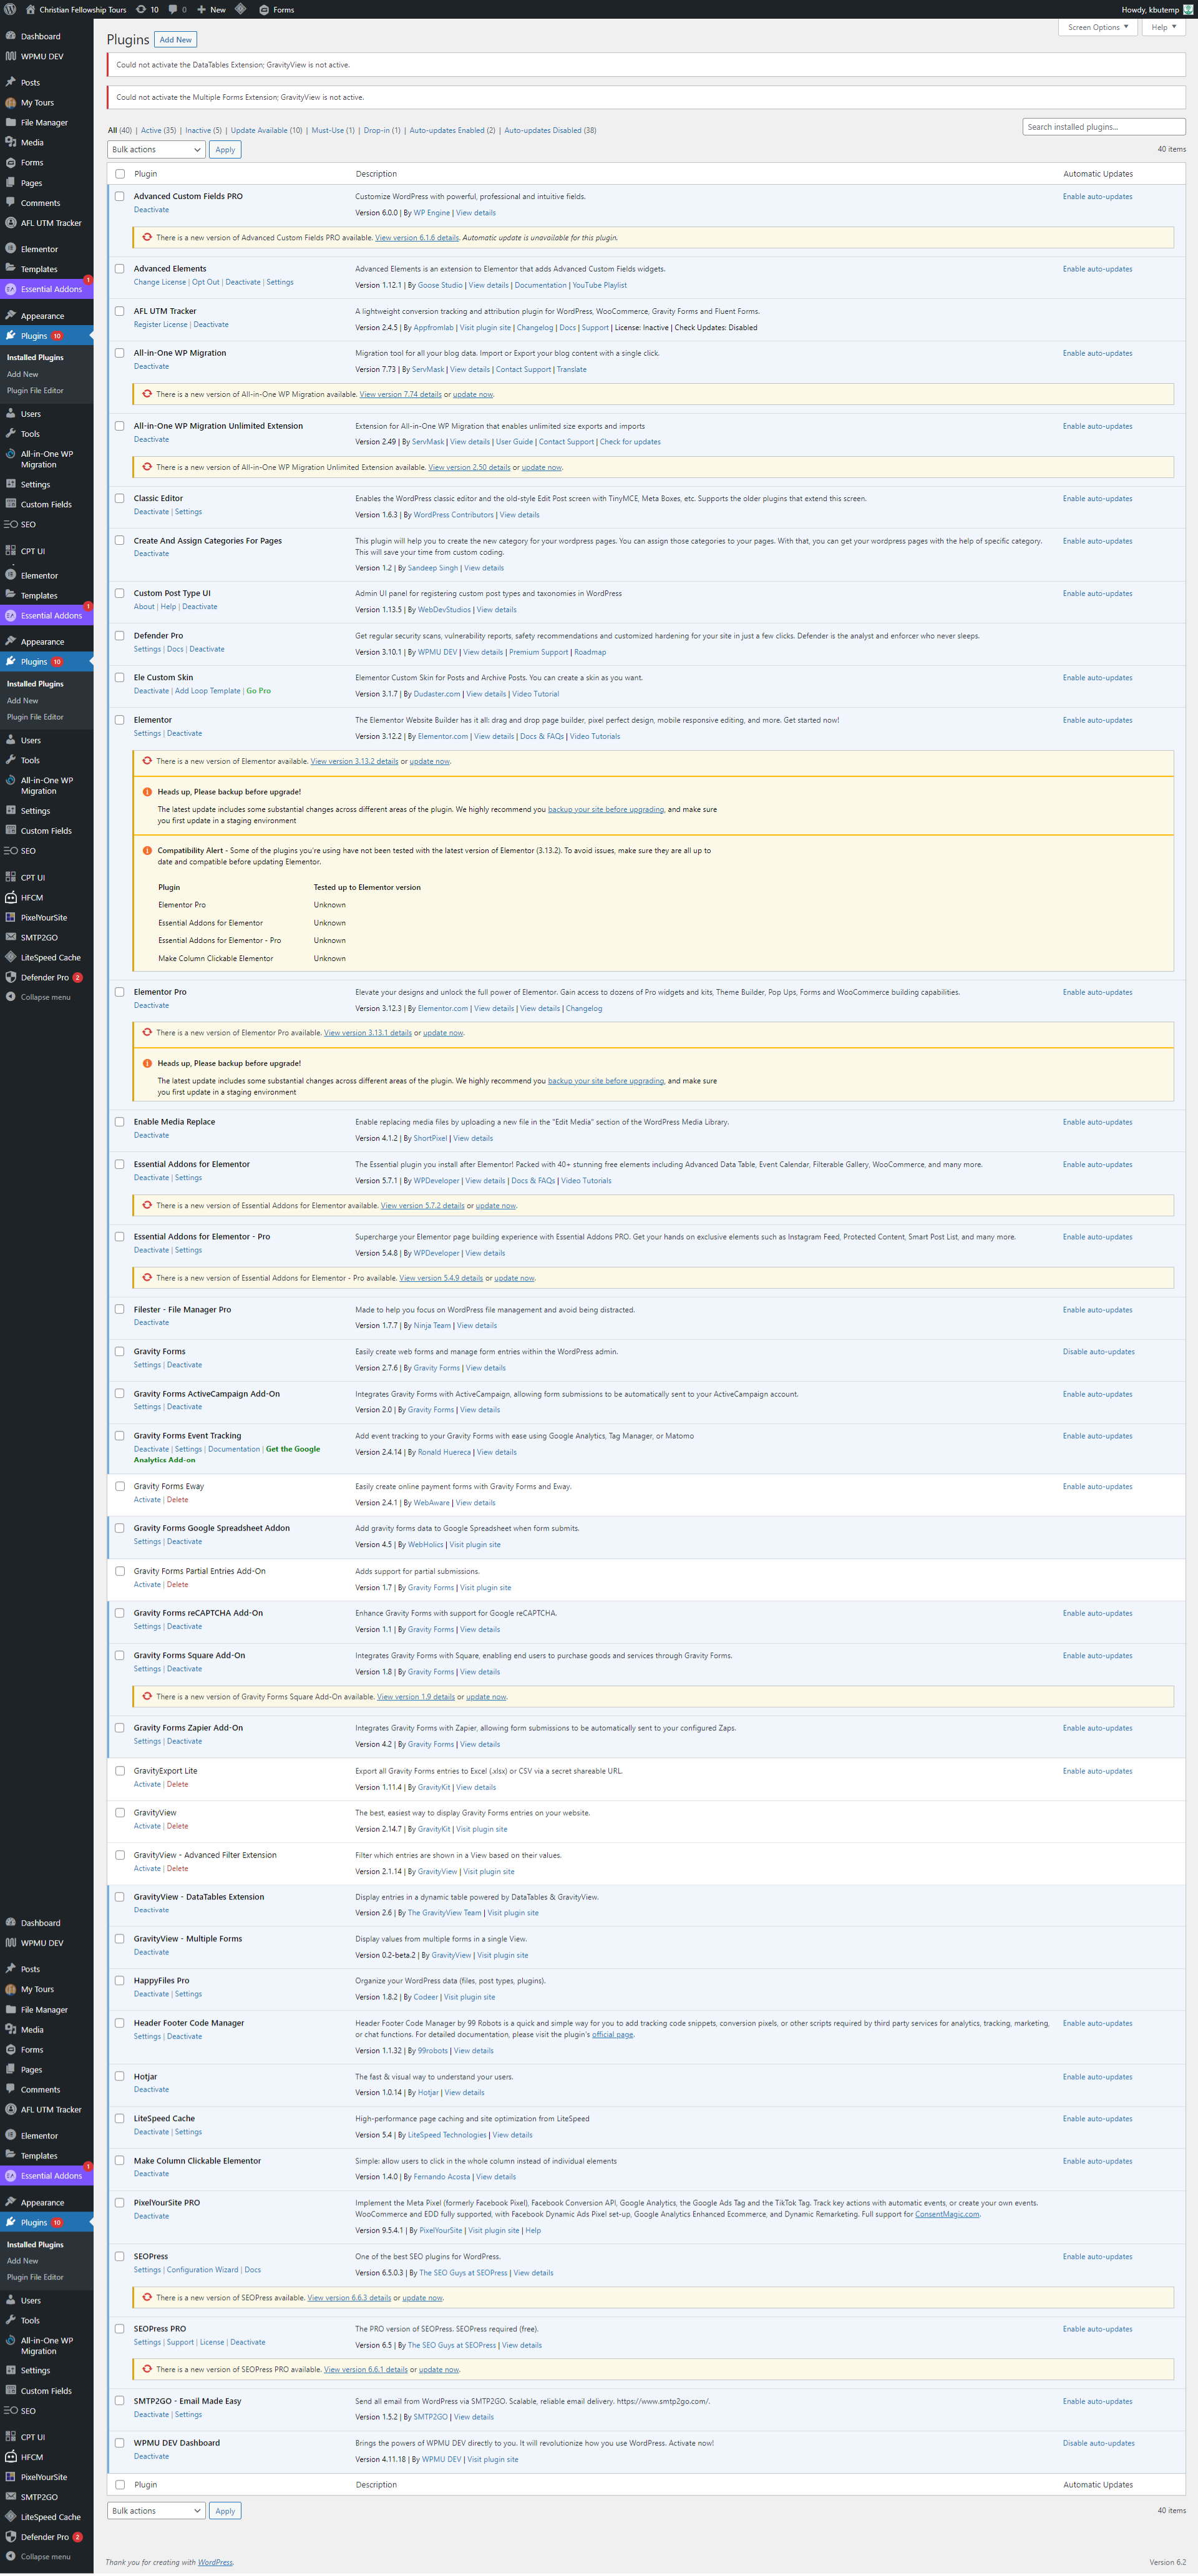Expand the Help dropdown tab
Image resolution: width=1198 pixels, height=2576 pixels.
click(x=1164, y=27)
